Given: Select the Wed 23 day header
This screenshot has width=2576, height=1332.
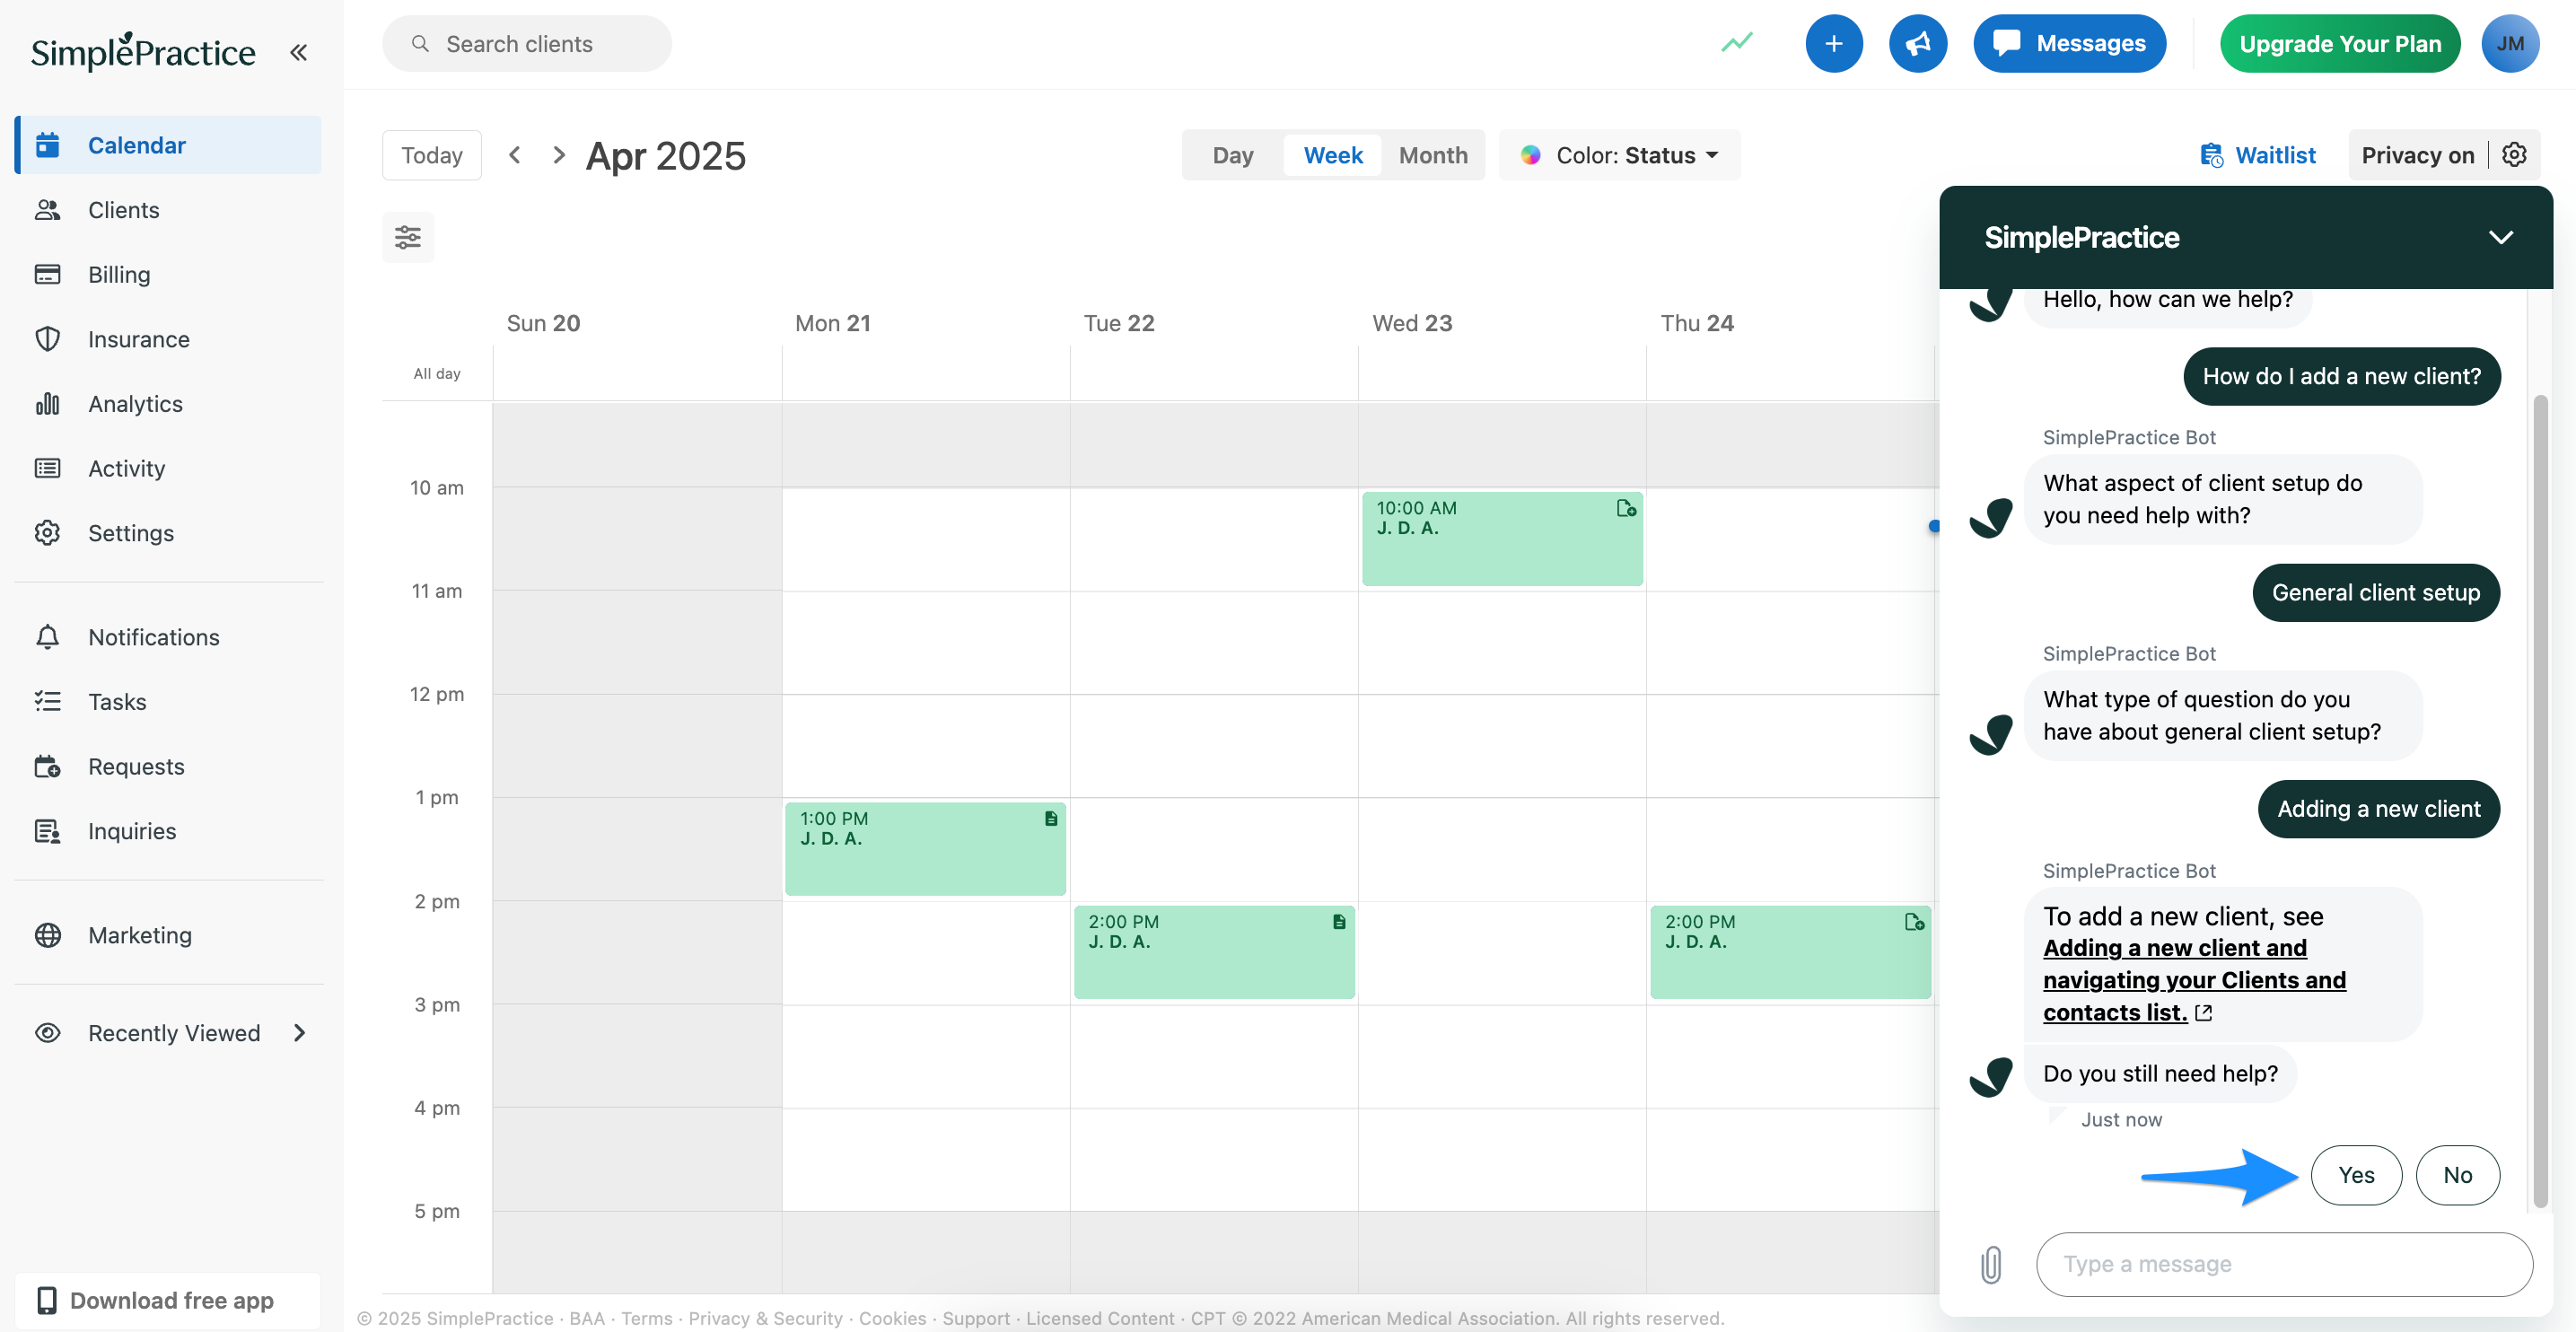Looking at the screenshot, I should click(1411, 323).
